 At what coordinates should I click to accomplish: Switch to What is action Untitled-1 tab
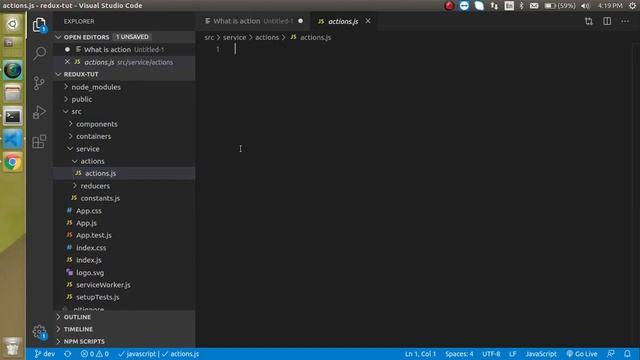coord(253,21)
